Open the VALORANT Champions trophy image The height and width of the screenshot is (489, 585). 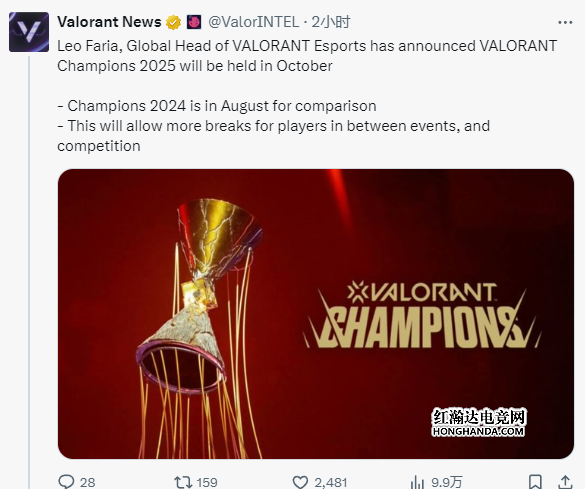316,314
